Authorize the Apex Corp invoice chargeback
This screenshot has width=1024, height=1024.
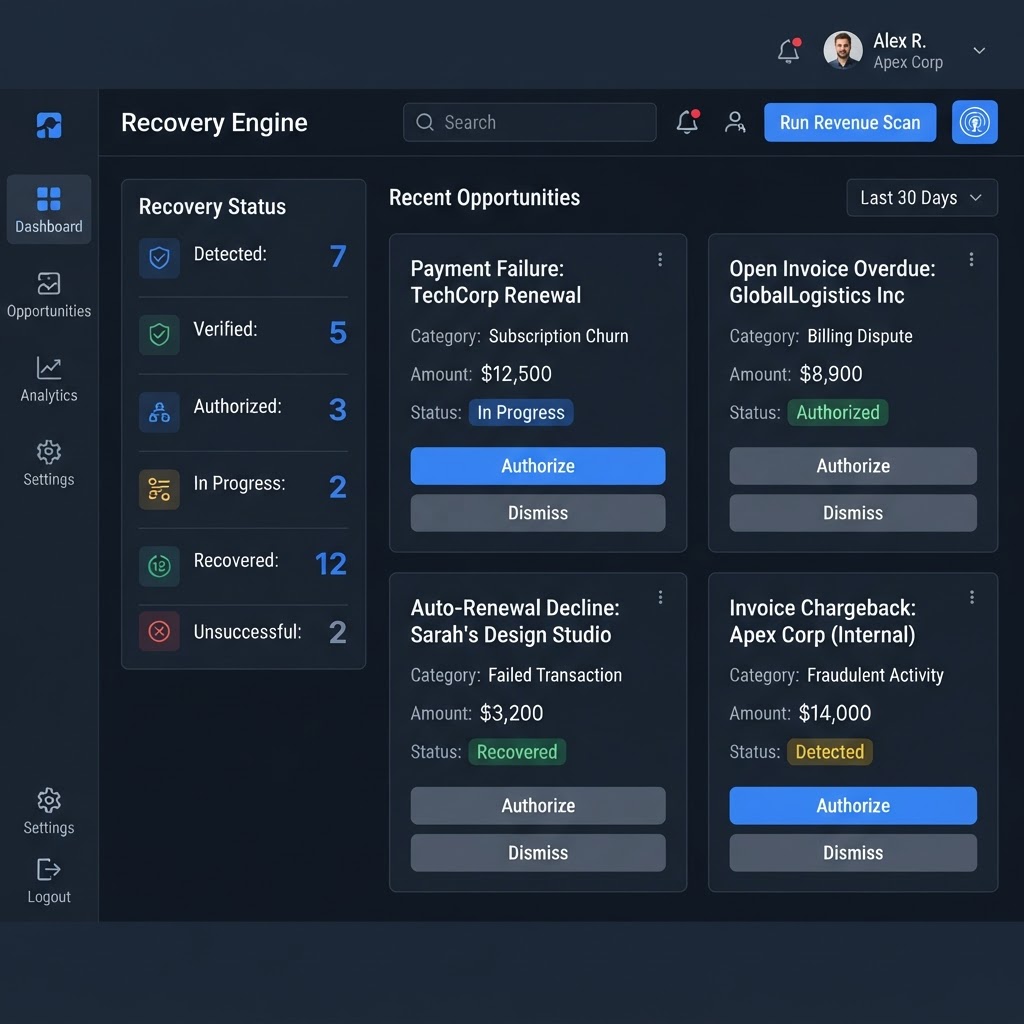853,805
